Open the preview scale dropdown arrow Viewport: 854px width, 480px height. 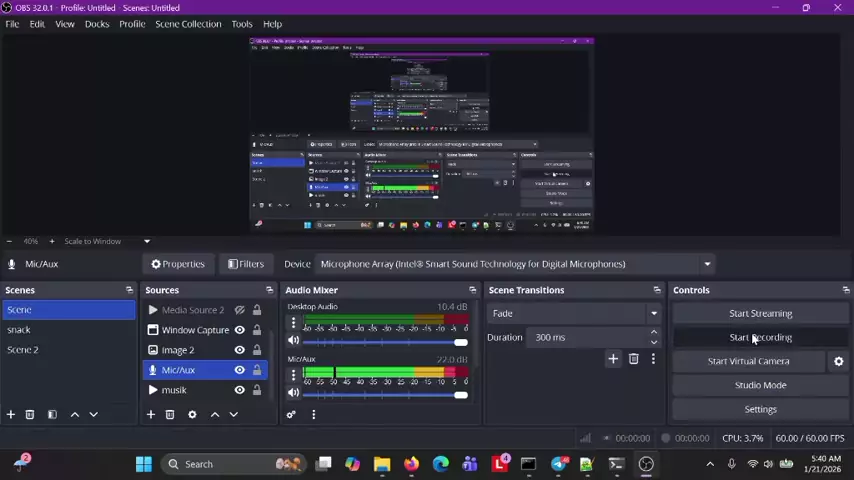pyautogui.click(x=146, y=241)
